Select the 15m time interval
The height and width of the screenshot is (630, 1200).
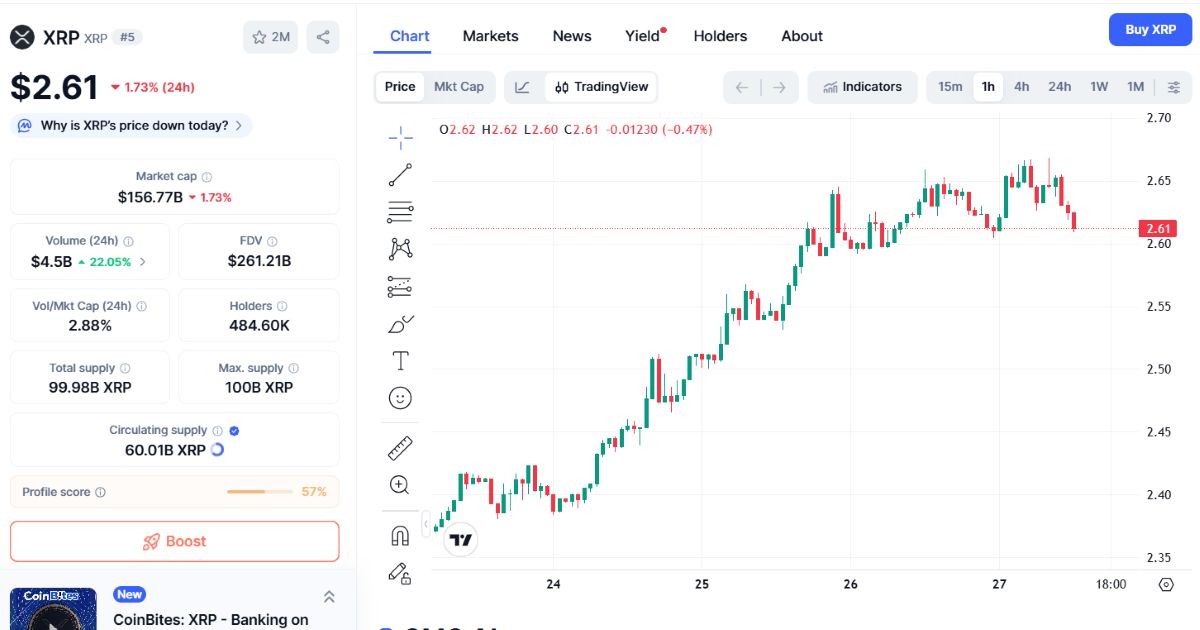[950, 87]
